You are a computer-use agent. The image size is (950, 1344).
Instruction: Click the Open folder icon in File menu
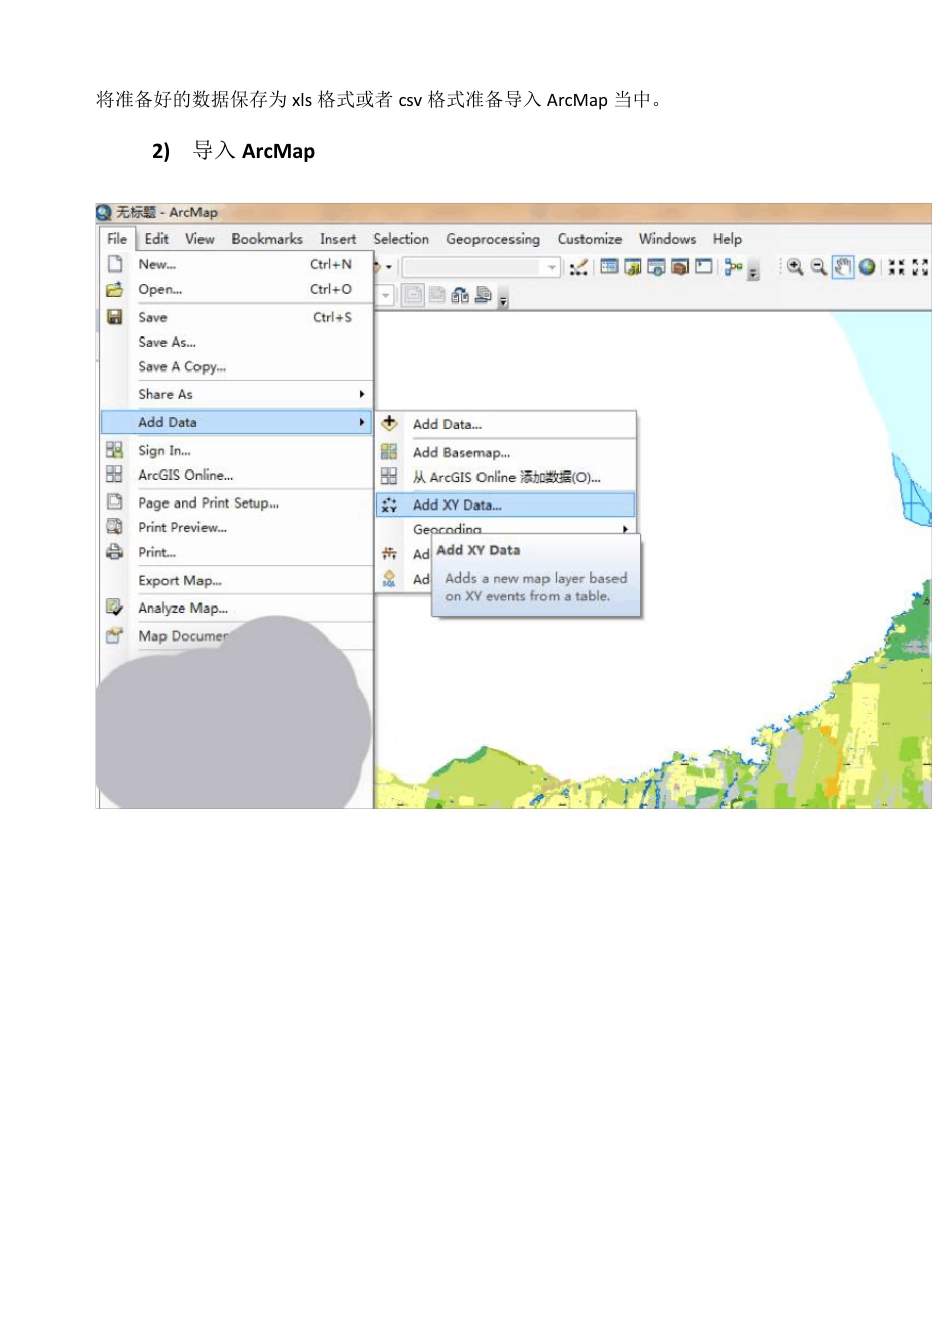point(115,289)
